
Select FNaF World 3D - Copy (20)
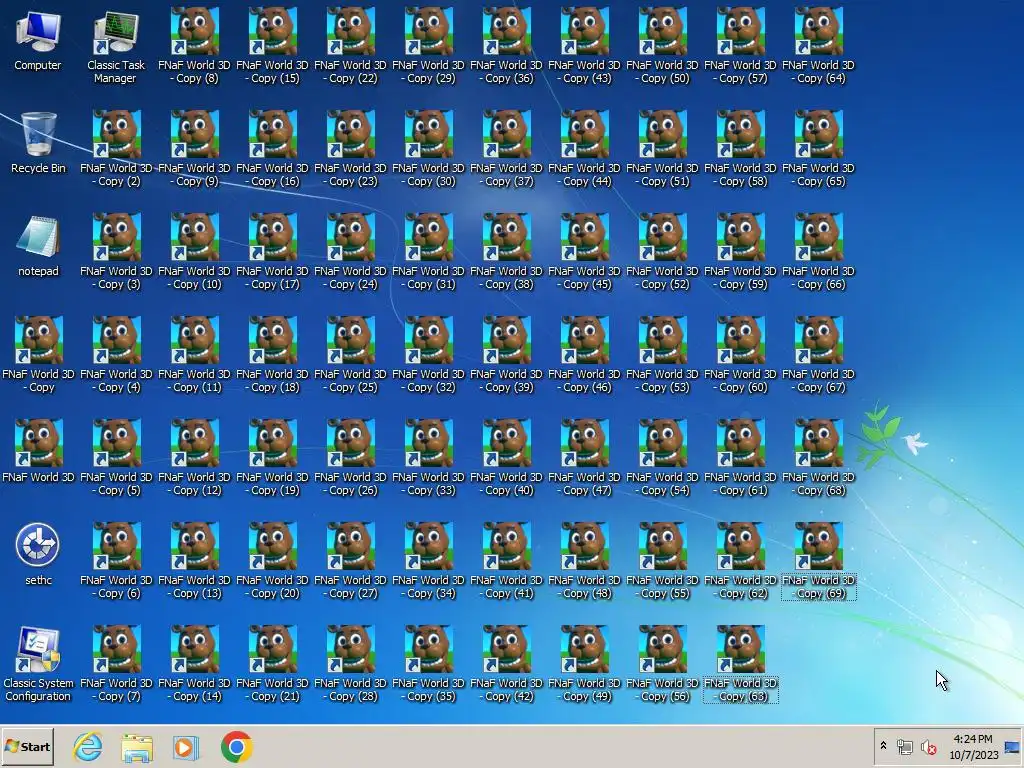(272, 560)
